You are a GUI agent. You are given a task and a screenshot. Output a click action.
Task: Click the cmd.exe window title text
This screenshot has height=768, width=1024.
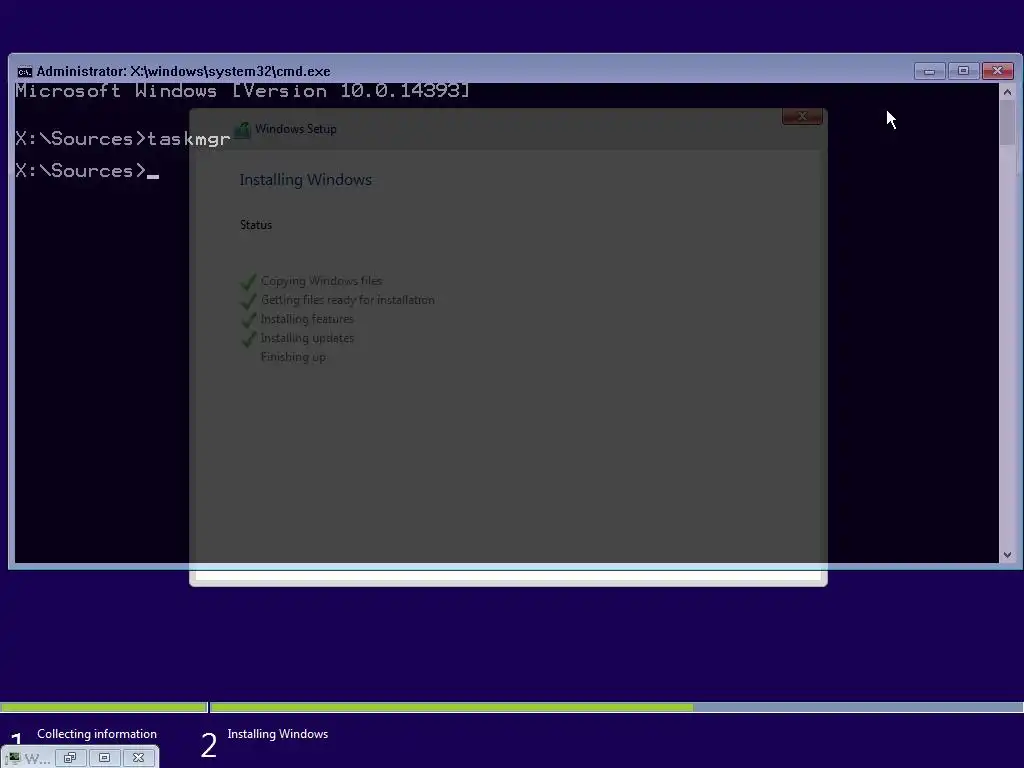(184, 71)
